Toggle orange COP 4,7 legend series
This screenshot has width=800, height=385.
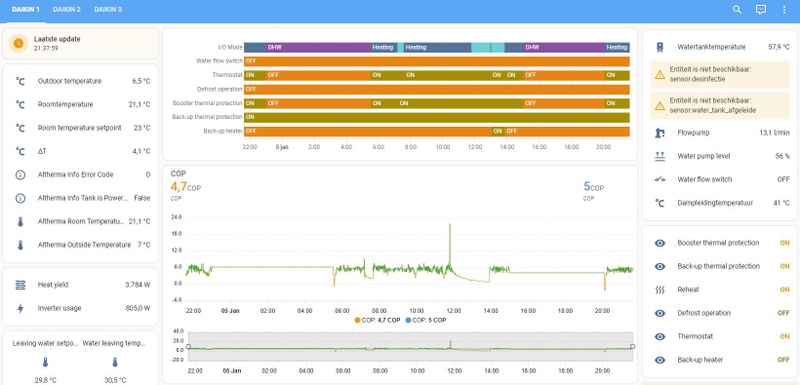pyautogui.click(x=377, y=320)
